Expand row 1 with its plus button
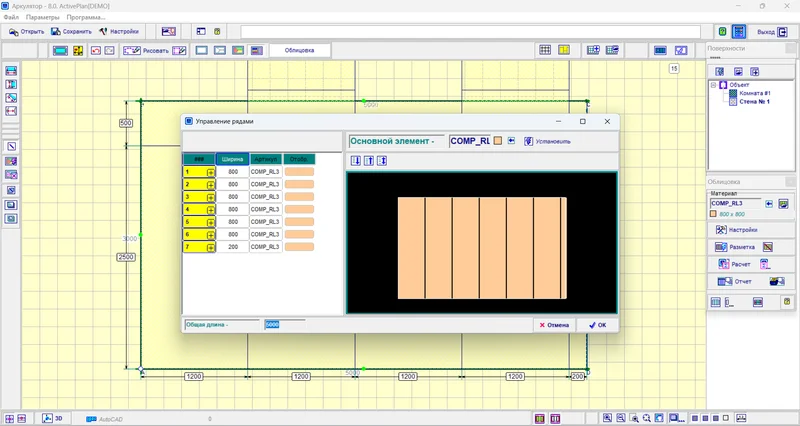This screenshot has width=800, height=426. [x=211, y=172]
